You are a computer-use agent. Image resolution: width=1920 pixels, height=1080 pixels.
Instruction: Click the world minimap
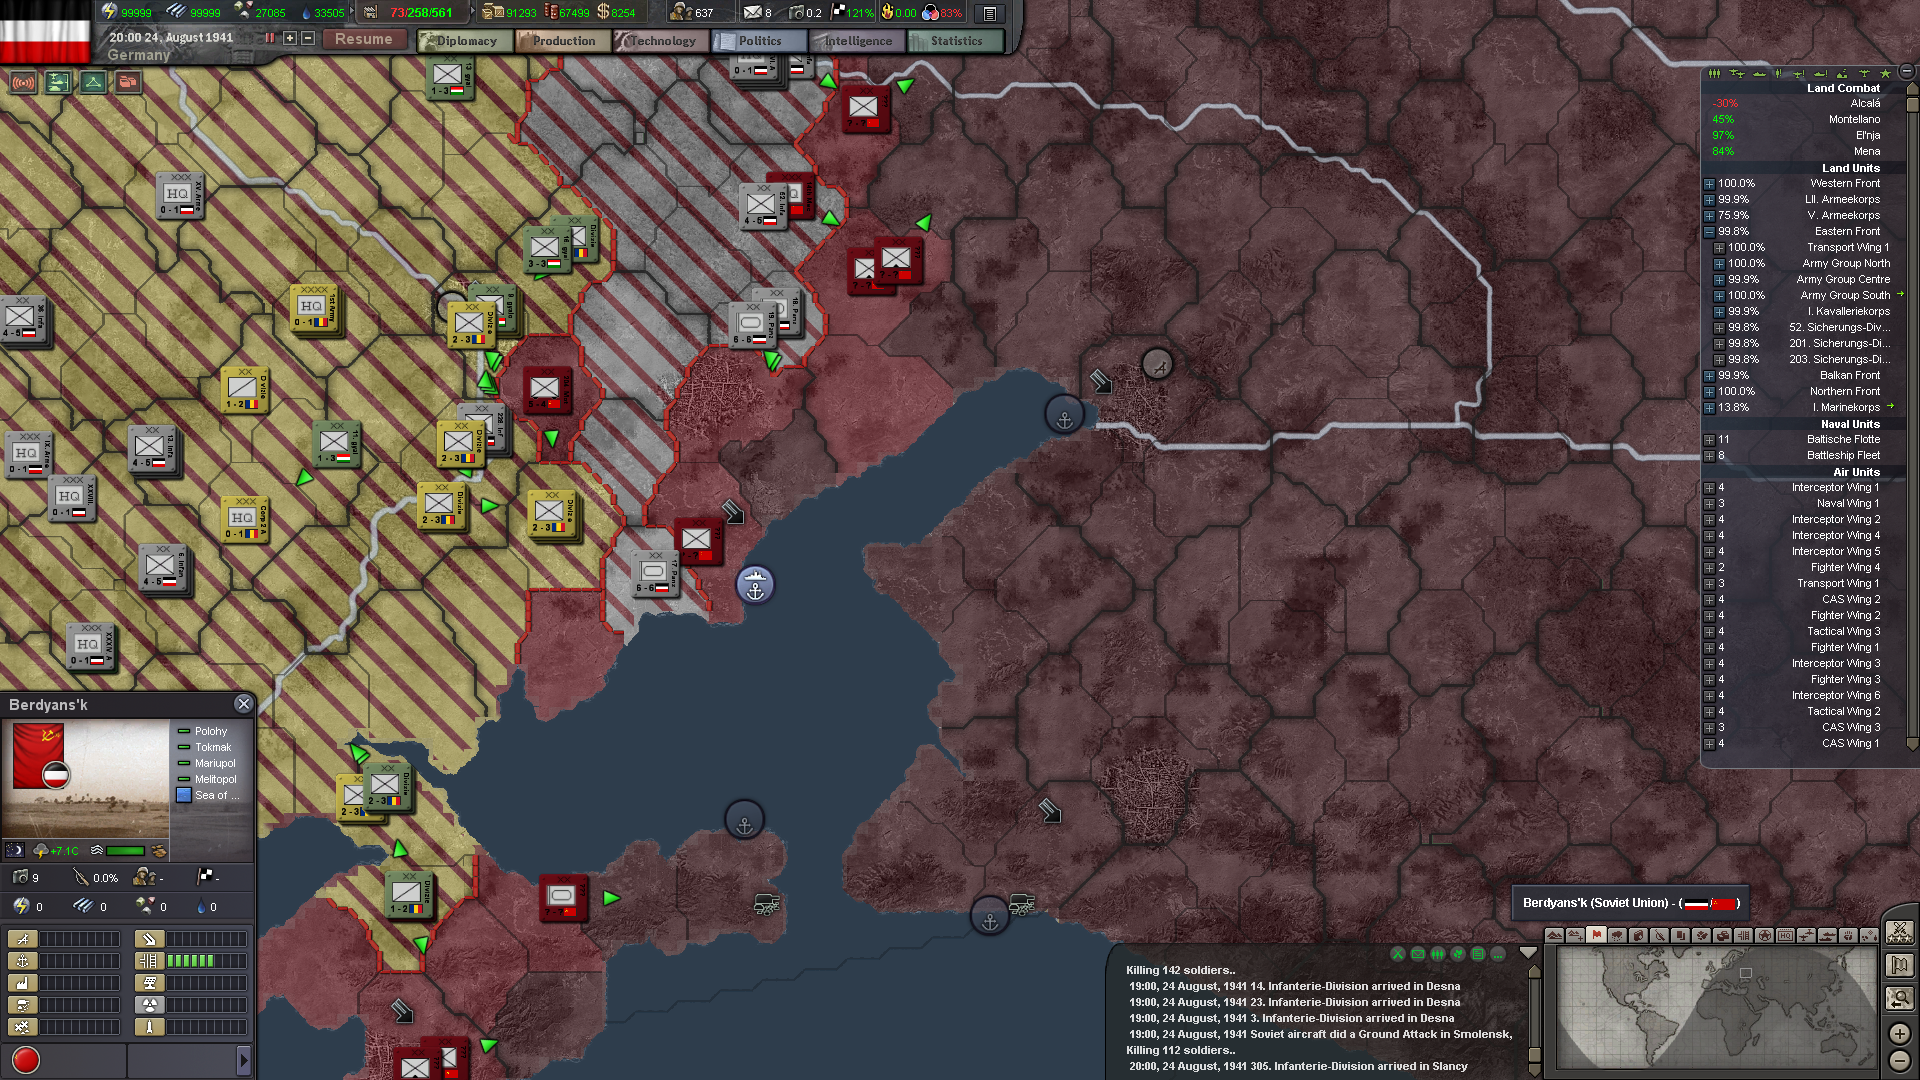coord(1716,1007)
